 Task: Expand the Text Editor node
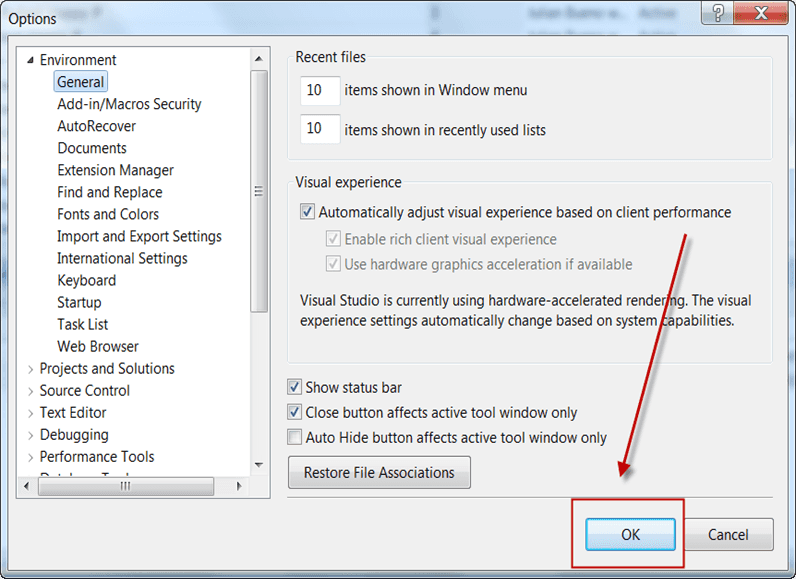[x=30, y=413]
